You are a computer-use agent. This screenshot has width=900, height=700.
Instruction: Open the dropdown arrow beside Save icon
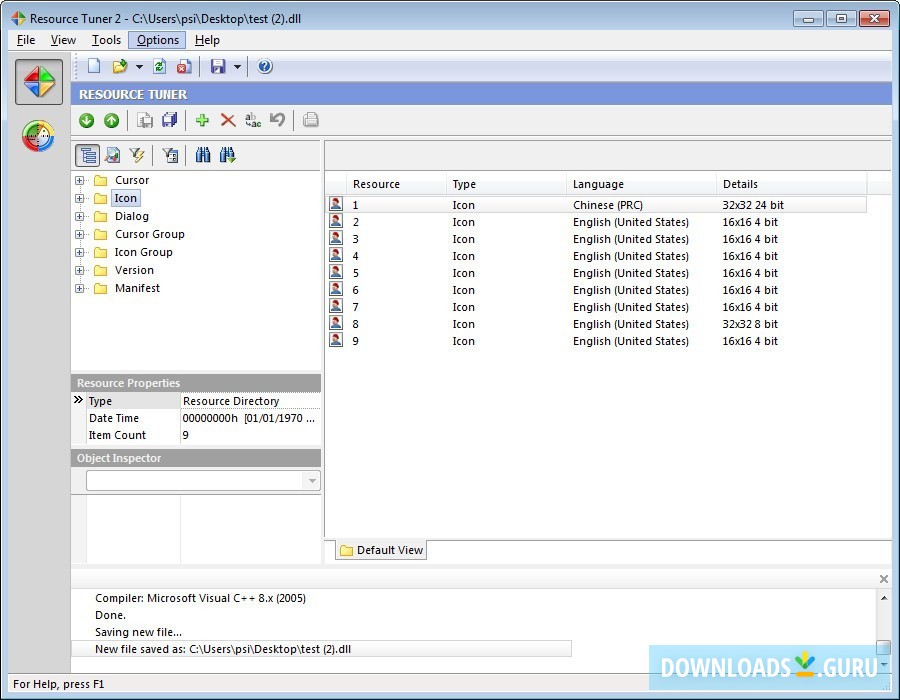[x=237, y=67]
